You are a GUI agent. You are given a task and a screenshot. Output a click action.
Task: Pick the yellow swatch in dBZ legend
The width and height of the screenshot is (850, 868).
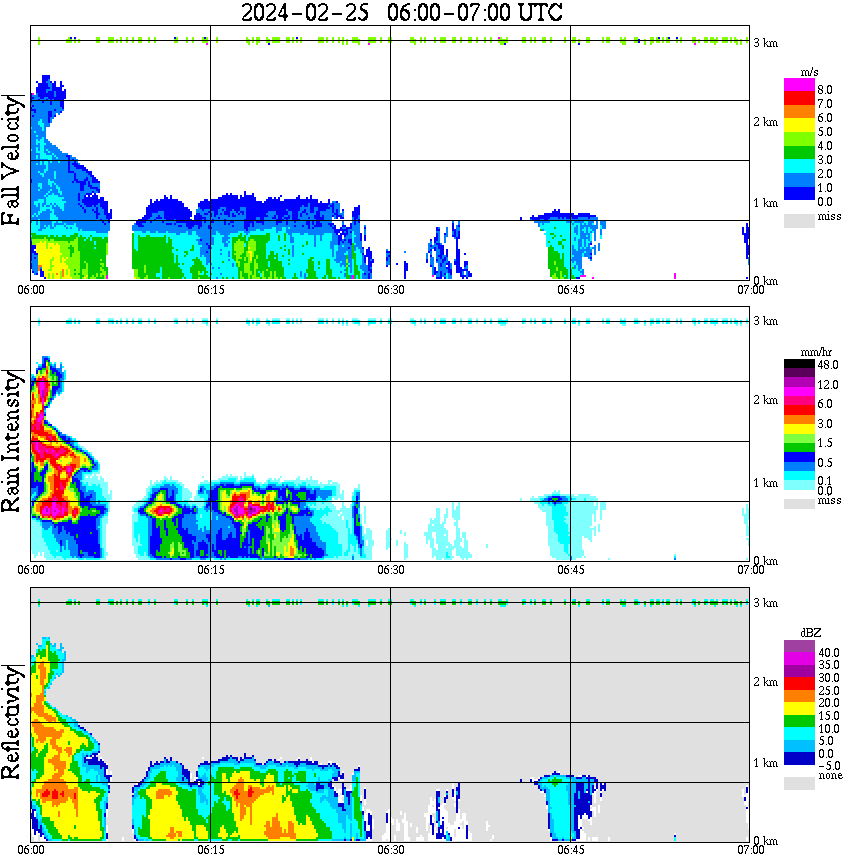799,708
